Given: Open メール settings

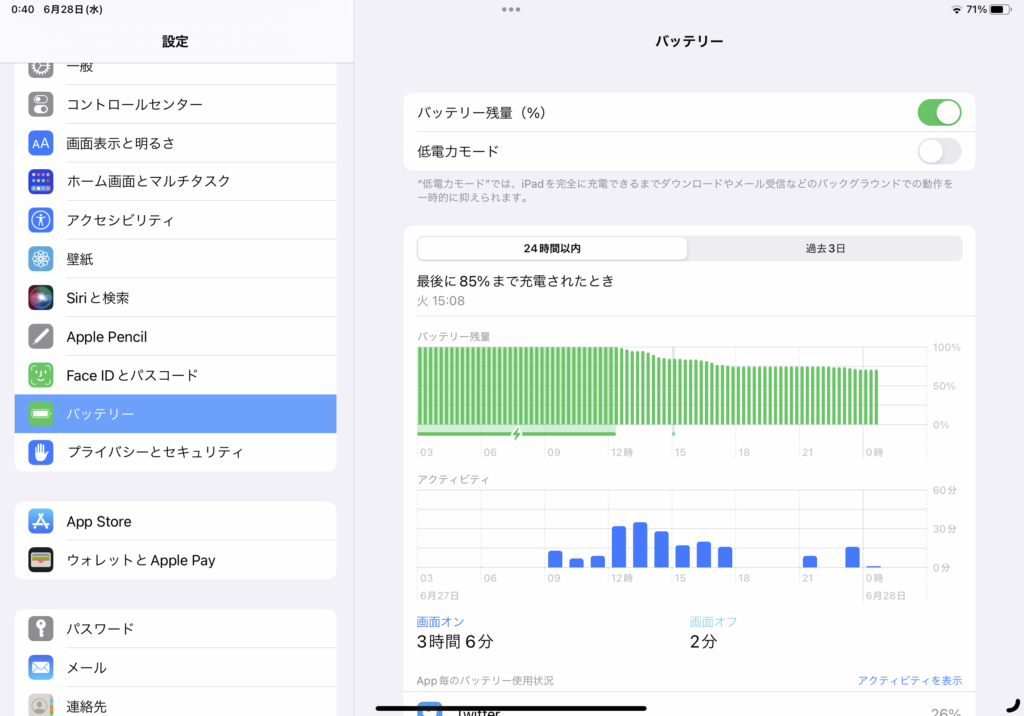Looking at the screenshot, I should (x=175, y=667).
